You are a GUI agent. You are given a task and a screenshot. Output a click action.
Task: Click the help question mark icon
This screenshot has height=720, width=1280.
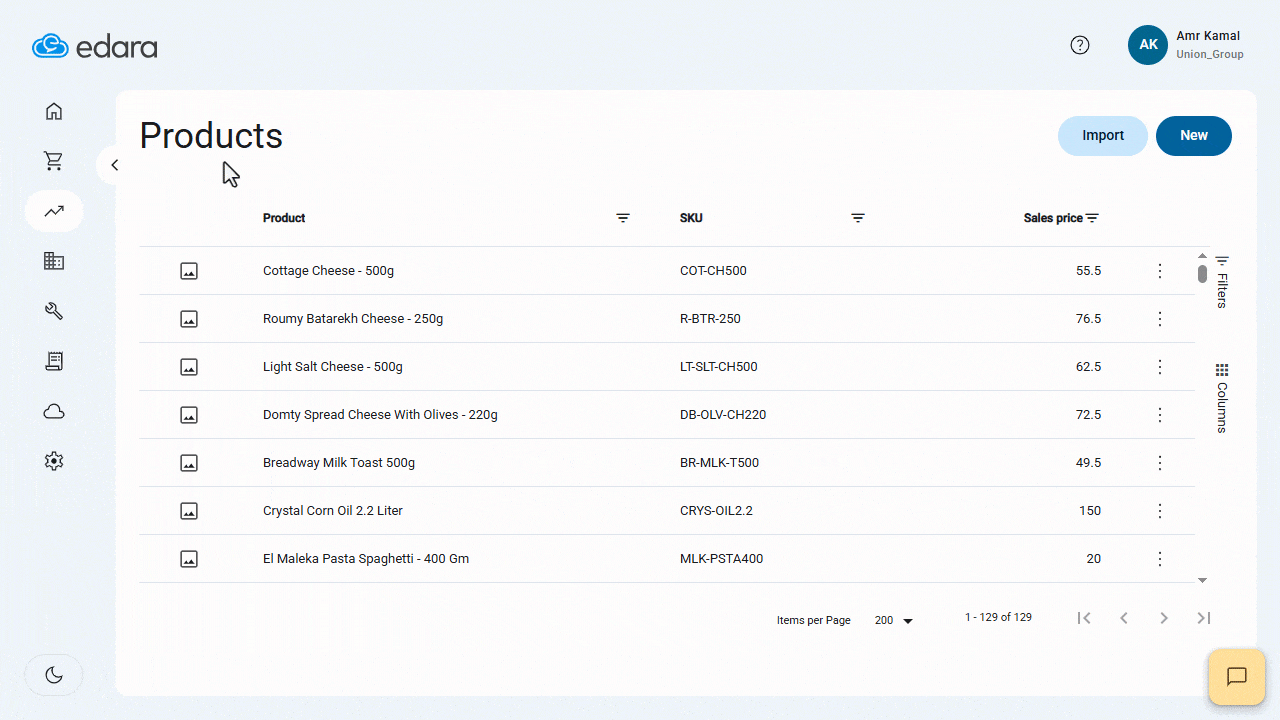pos(1080,45)
